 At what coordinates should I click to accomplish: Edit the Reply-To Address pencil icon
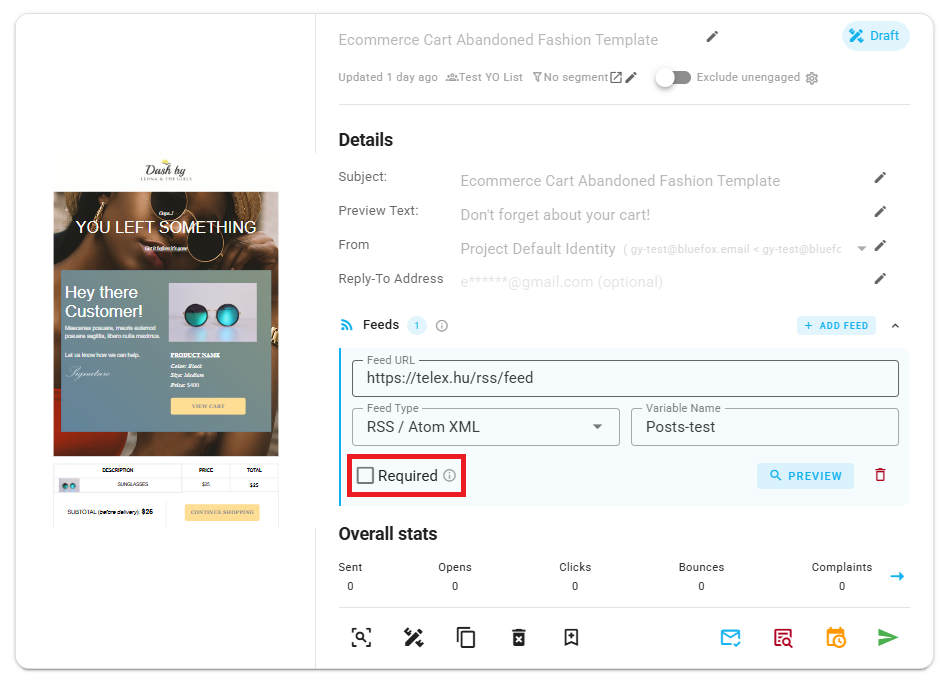pyautogui.click(x=880, y=278)
